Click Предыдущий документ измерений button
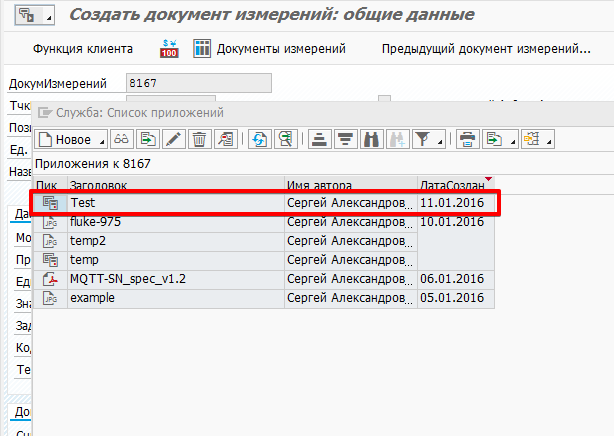The height and width of the screenshot is (436, 614). [485, 49]
